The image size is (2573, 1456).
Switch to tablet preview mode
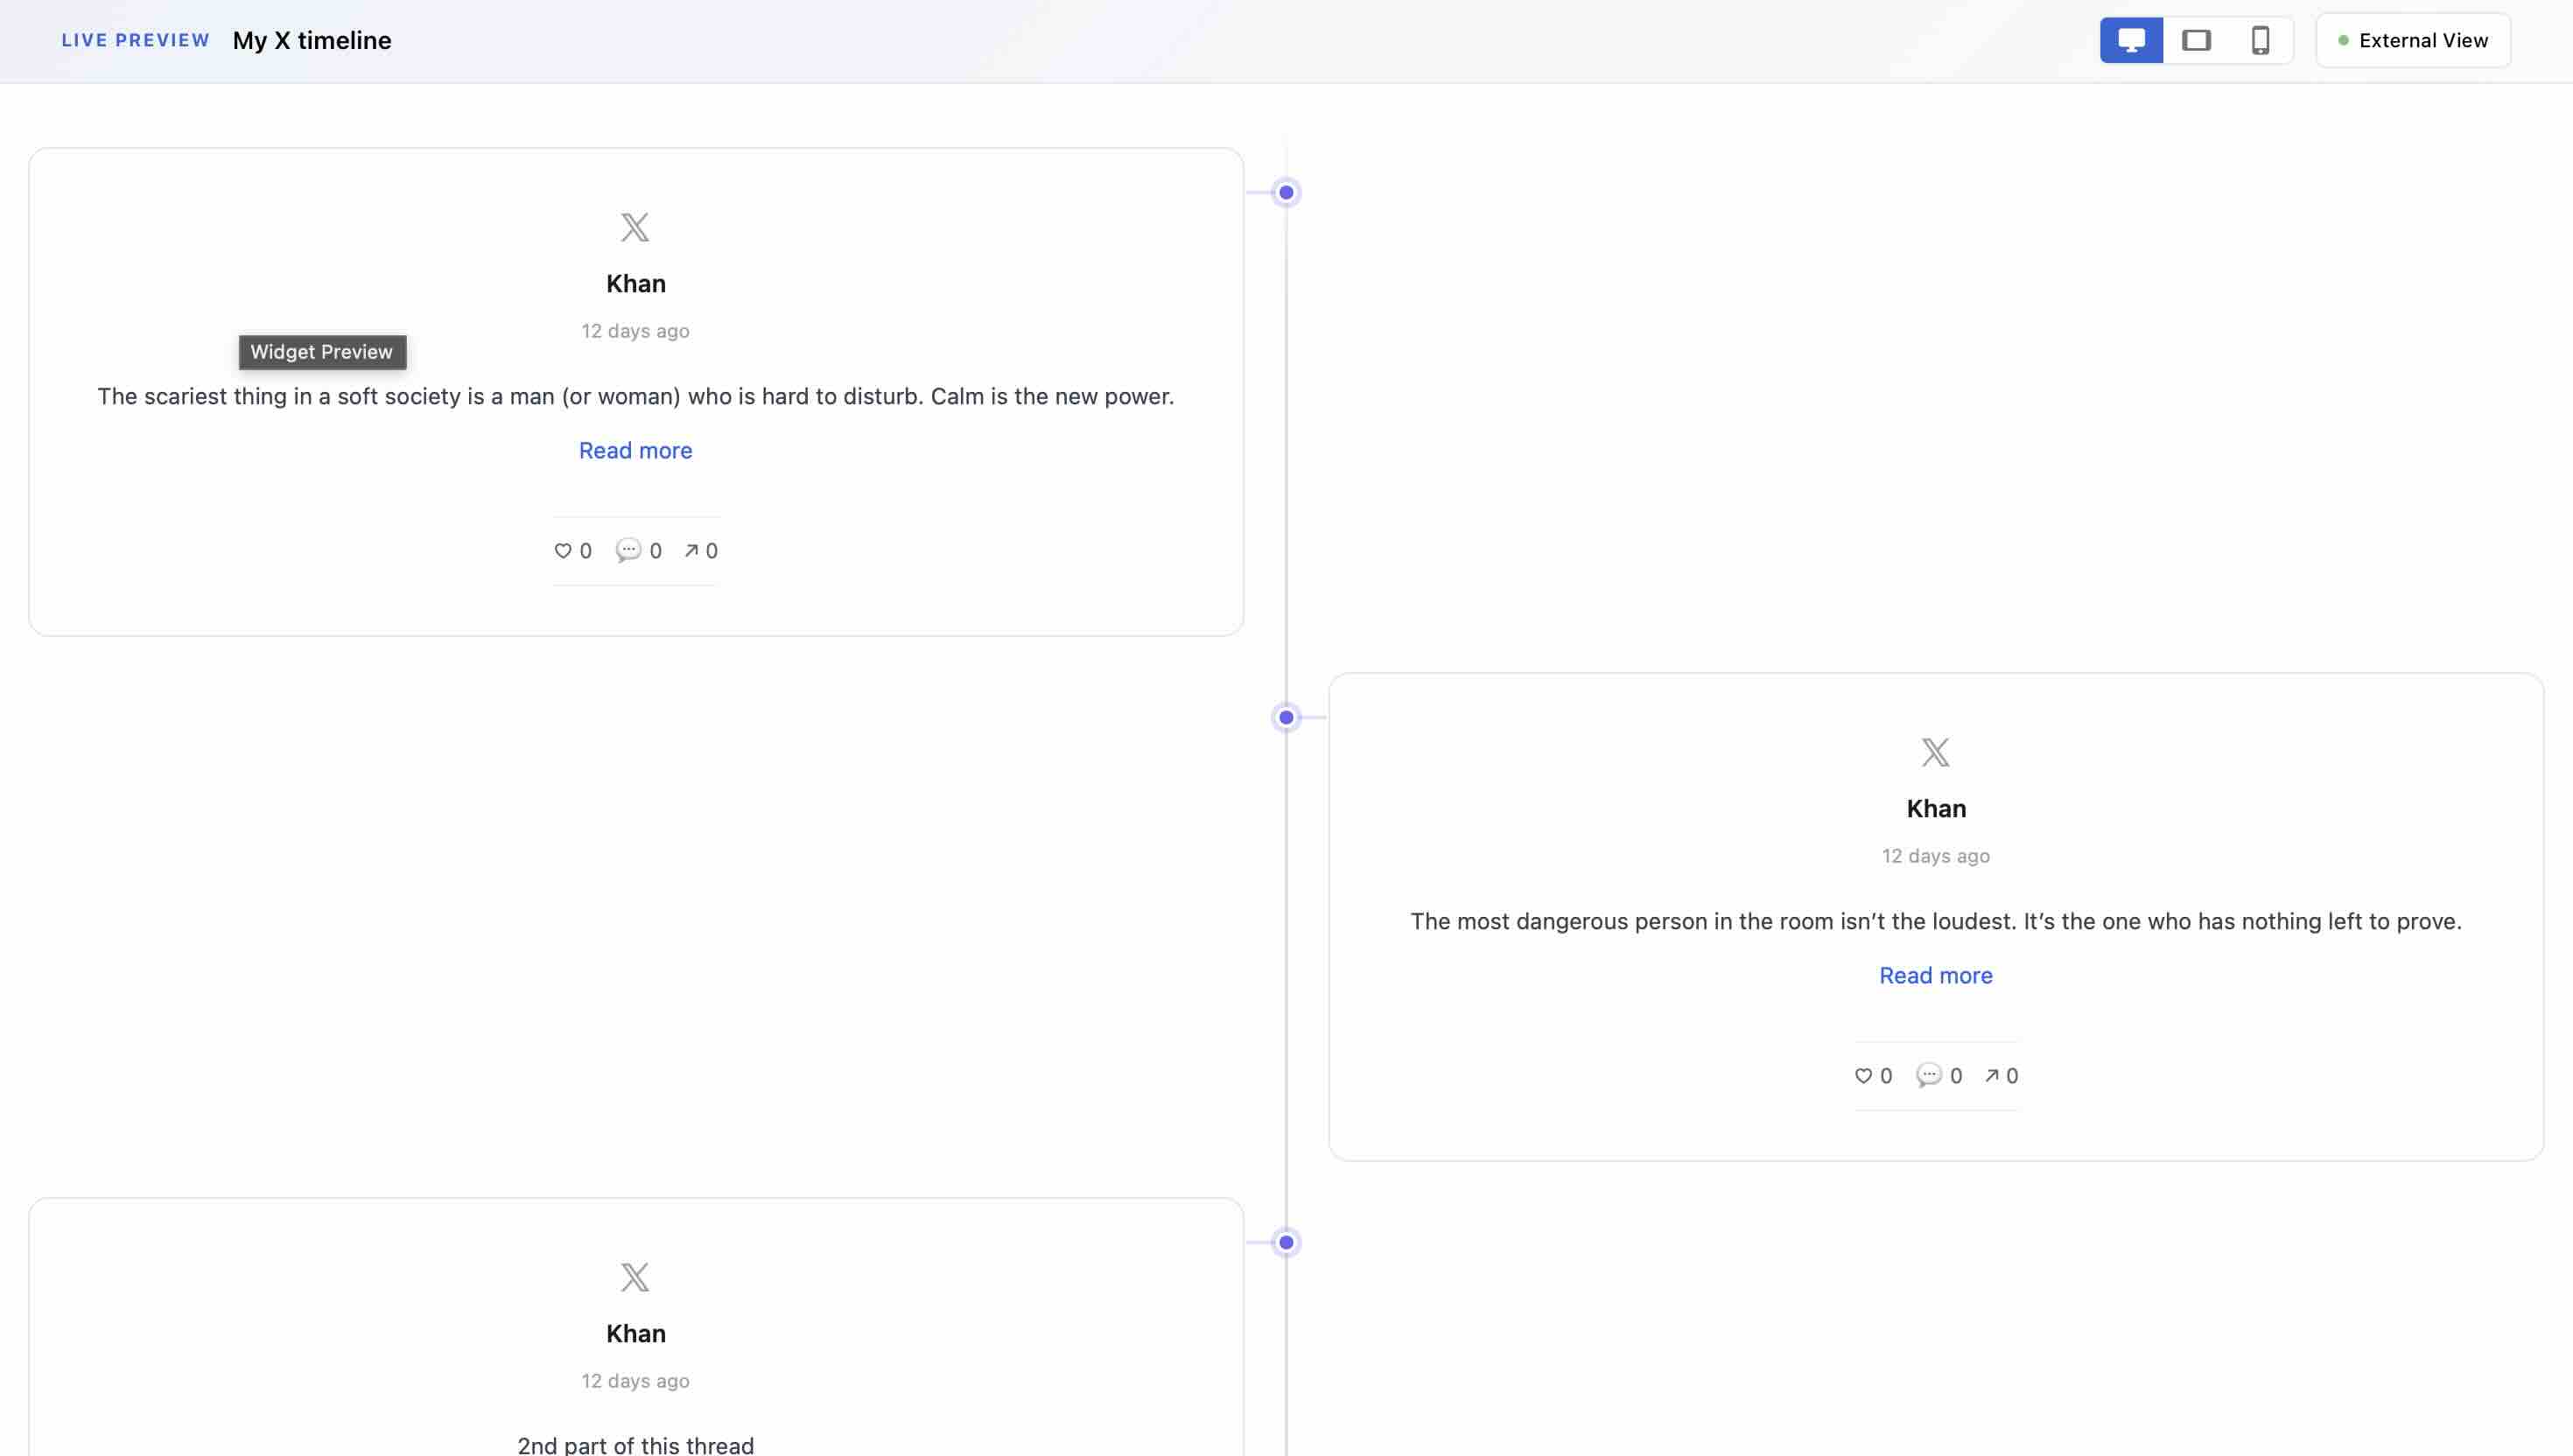point(2196,40)
